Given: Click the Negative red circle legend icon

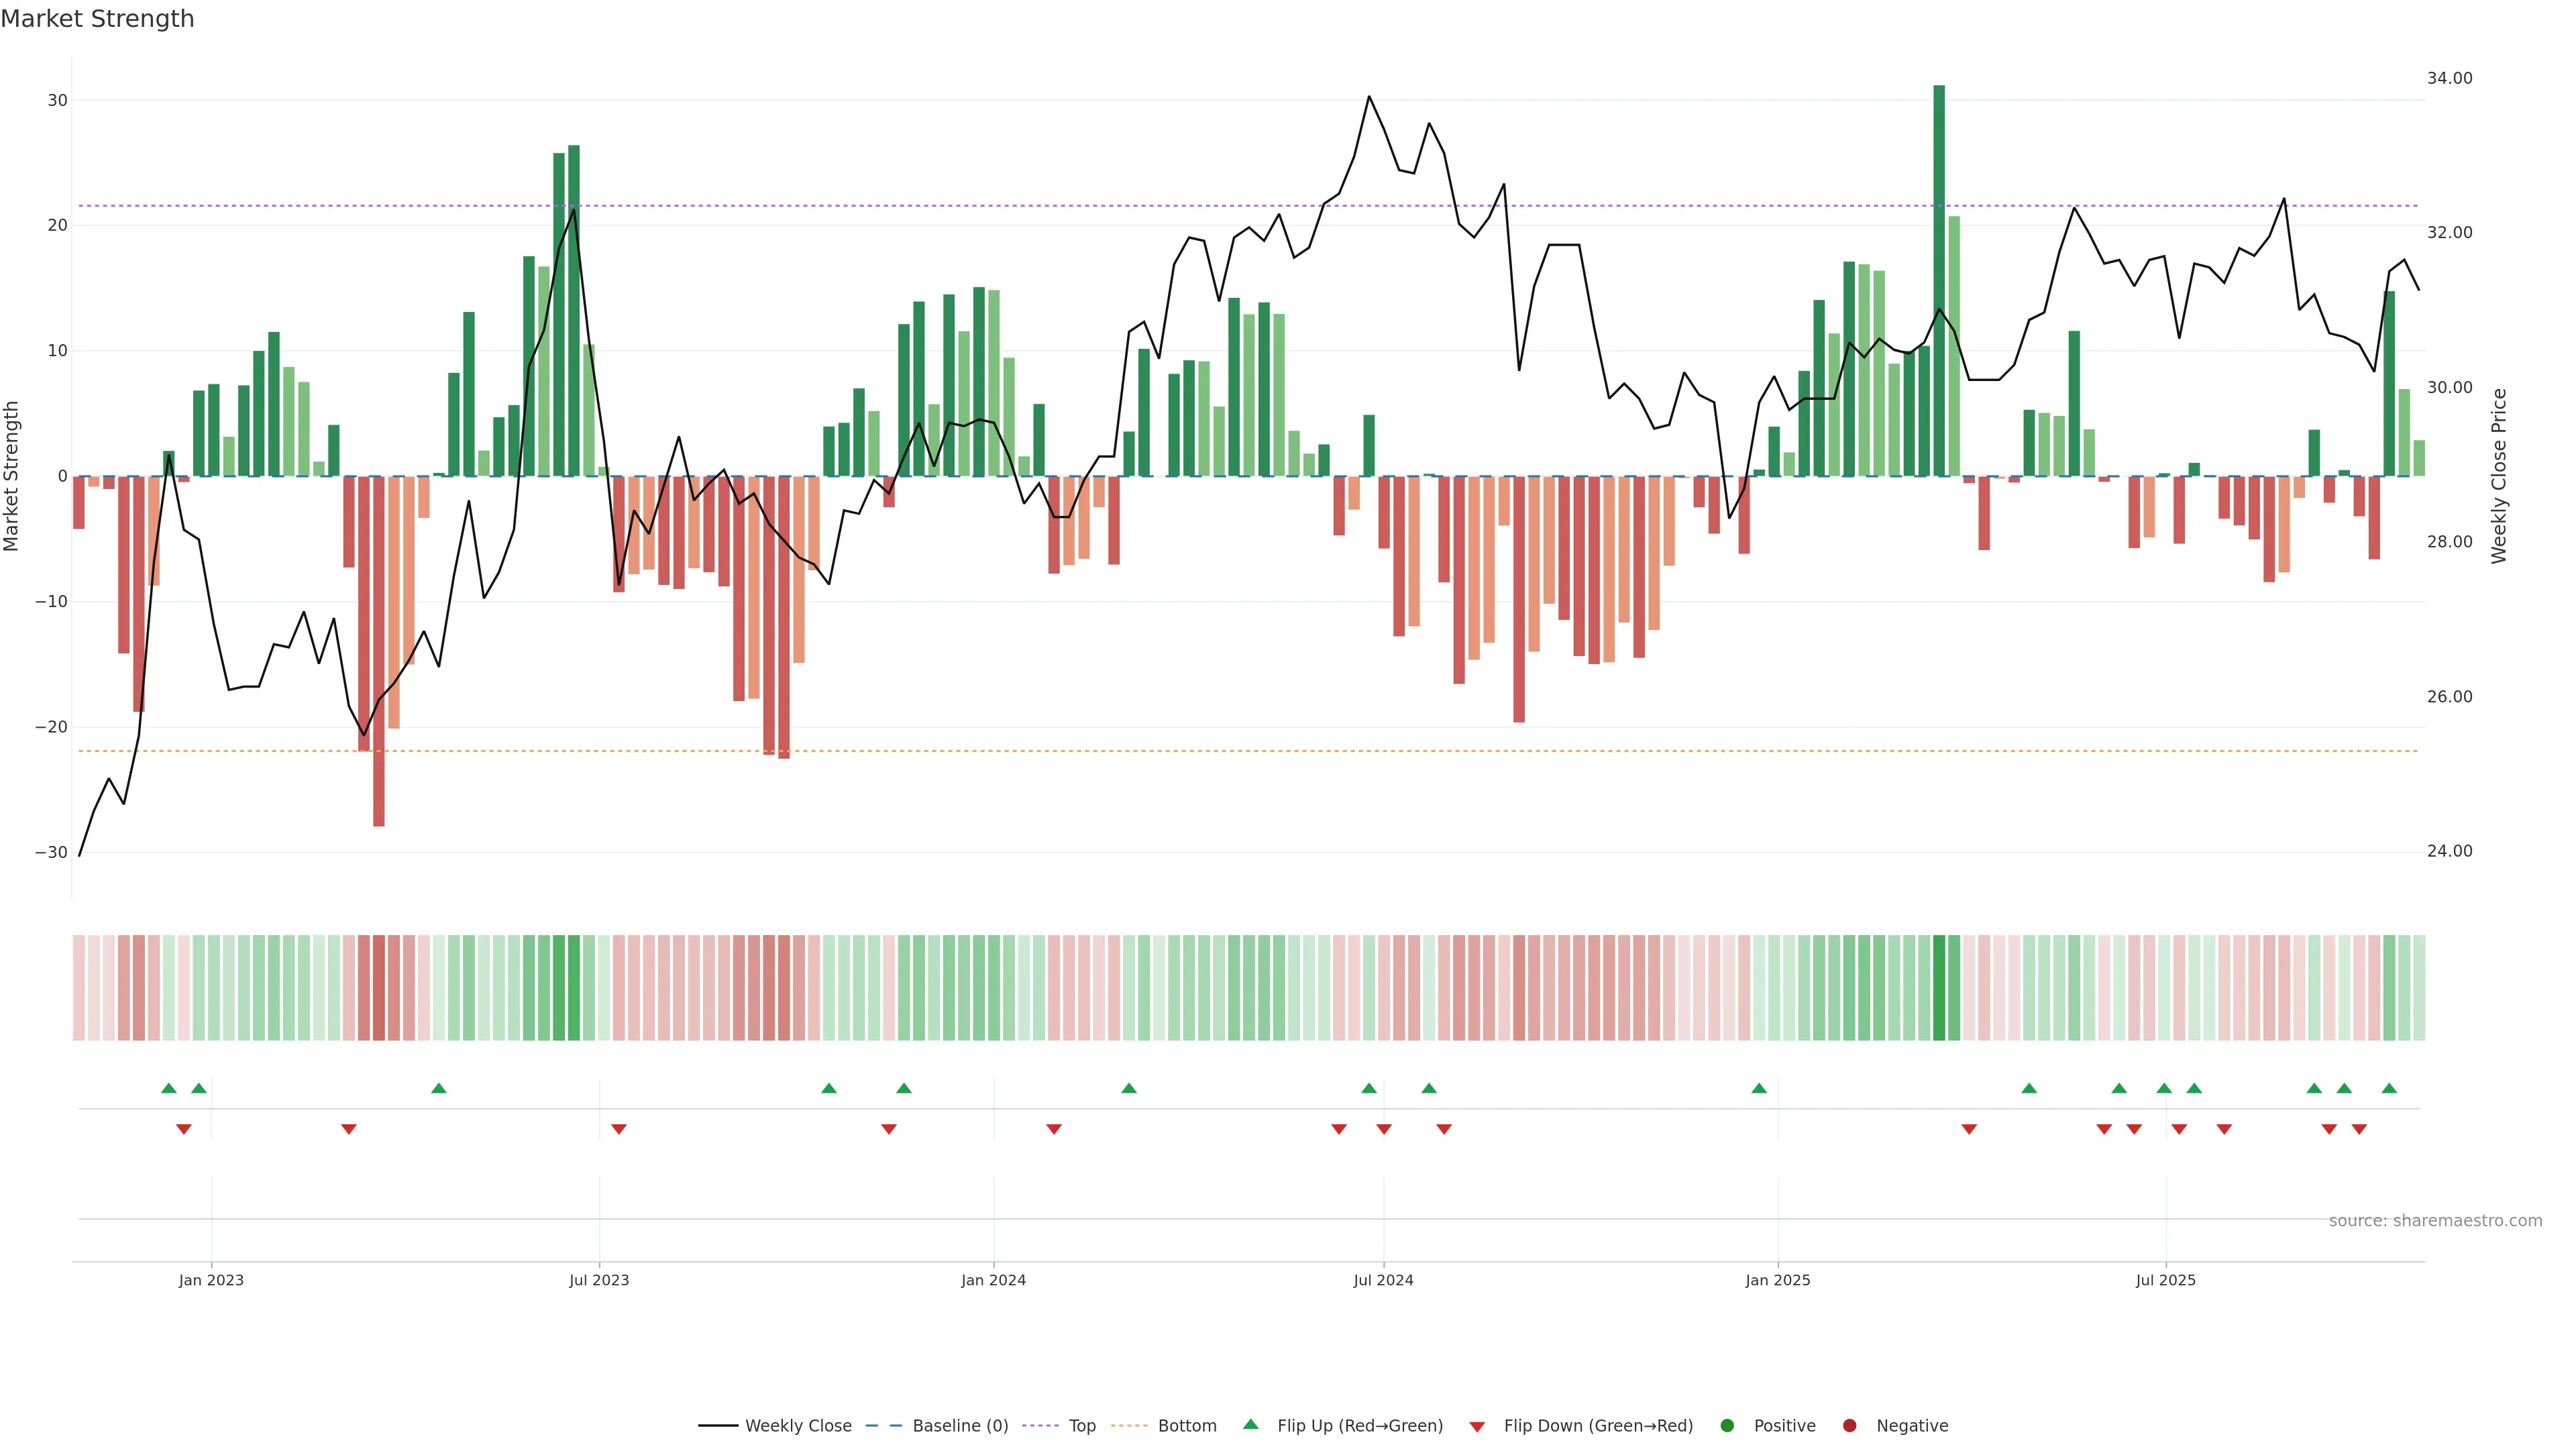Looking at the screenshot, I should [1849, 1426].
